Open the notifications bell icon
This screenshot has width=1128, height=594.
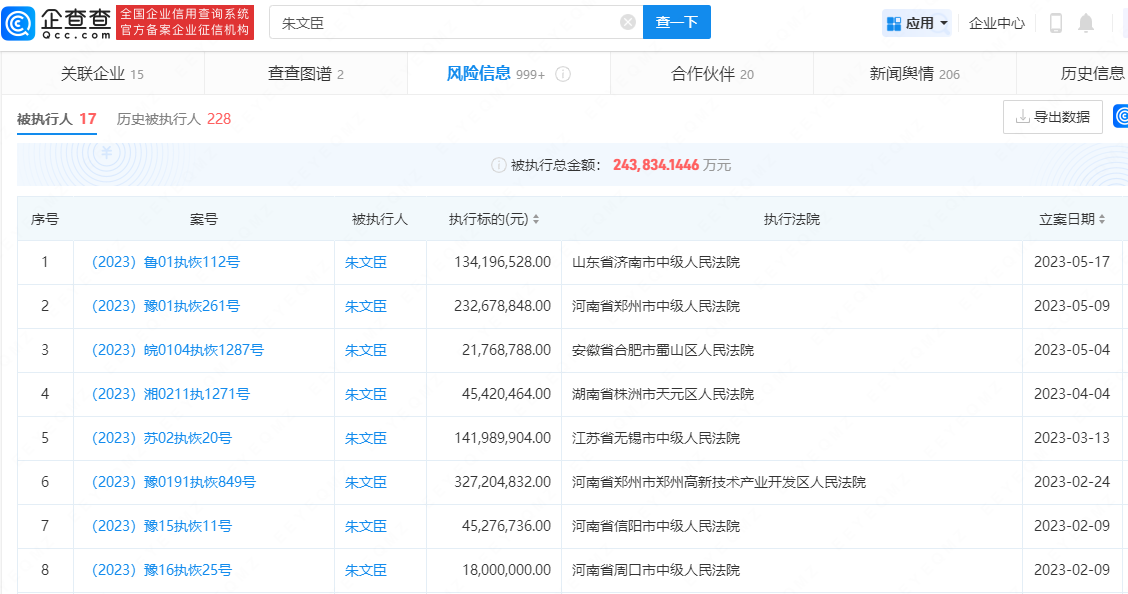[1086, 23]
